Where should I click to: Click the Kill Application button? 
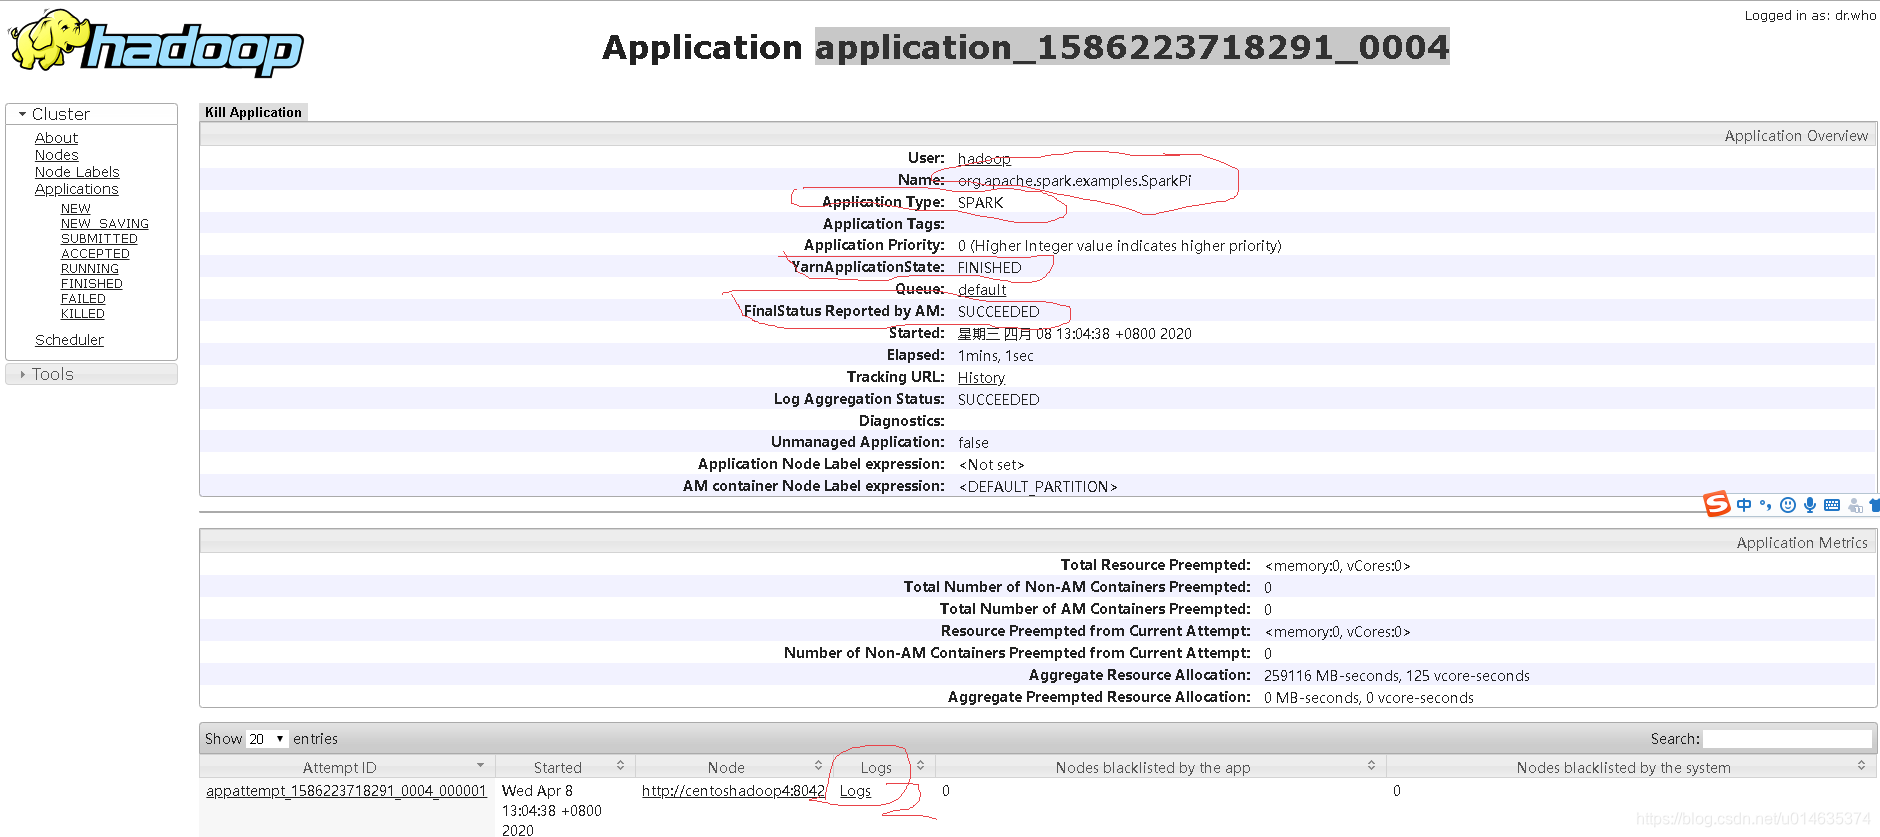[253, 112]
